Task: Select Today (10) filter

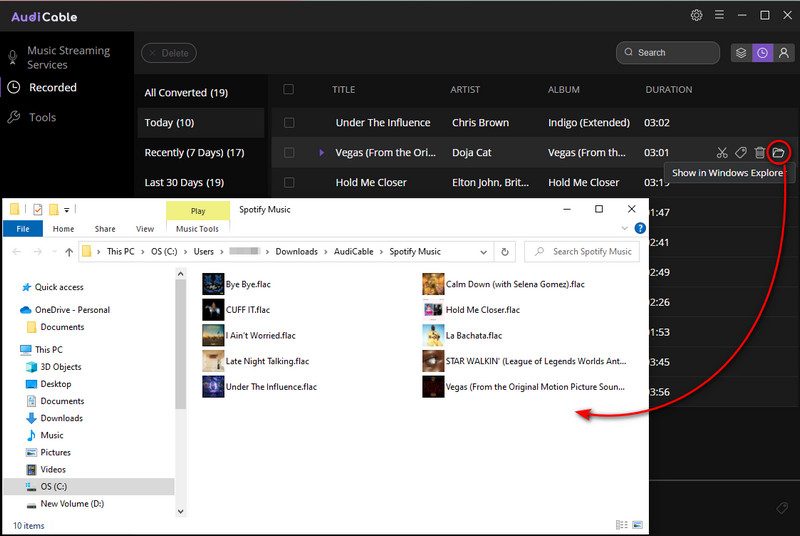Action: coord(201,122)
